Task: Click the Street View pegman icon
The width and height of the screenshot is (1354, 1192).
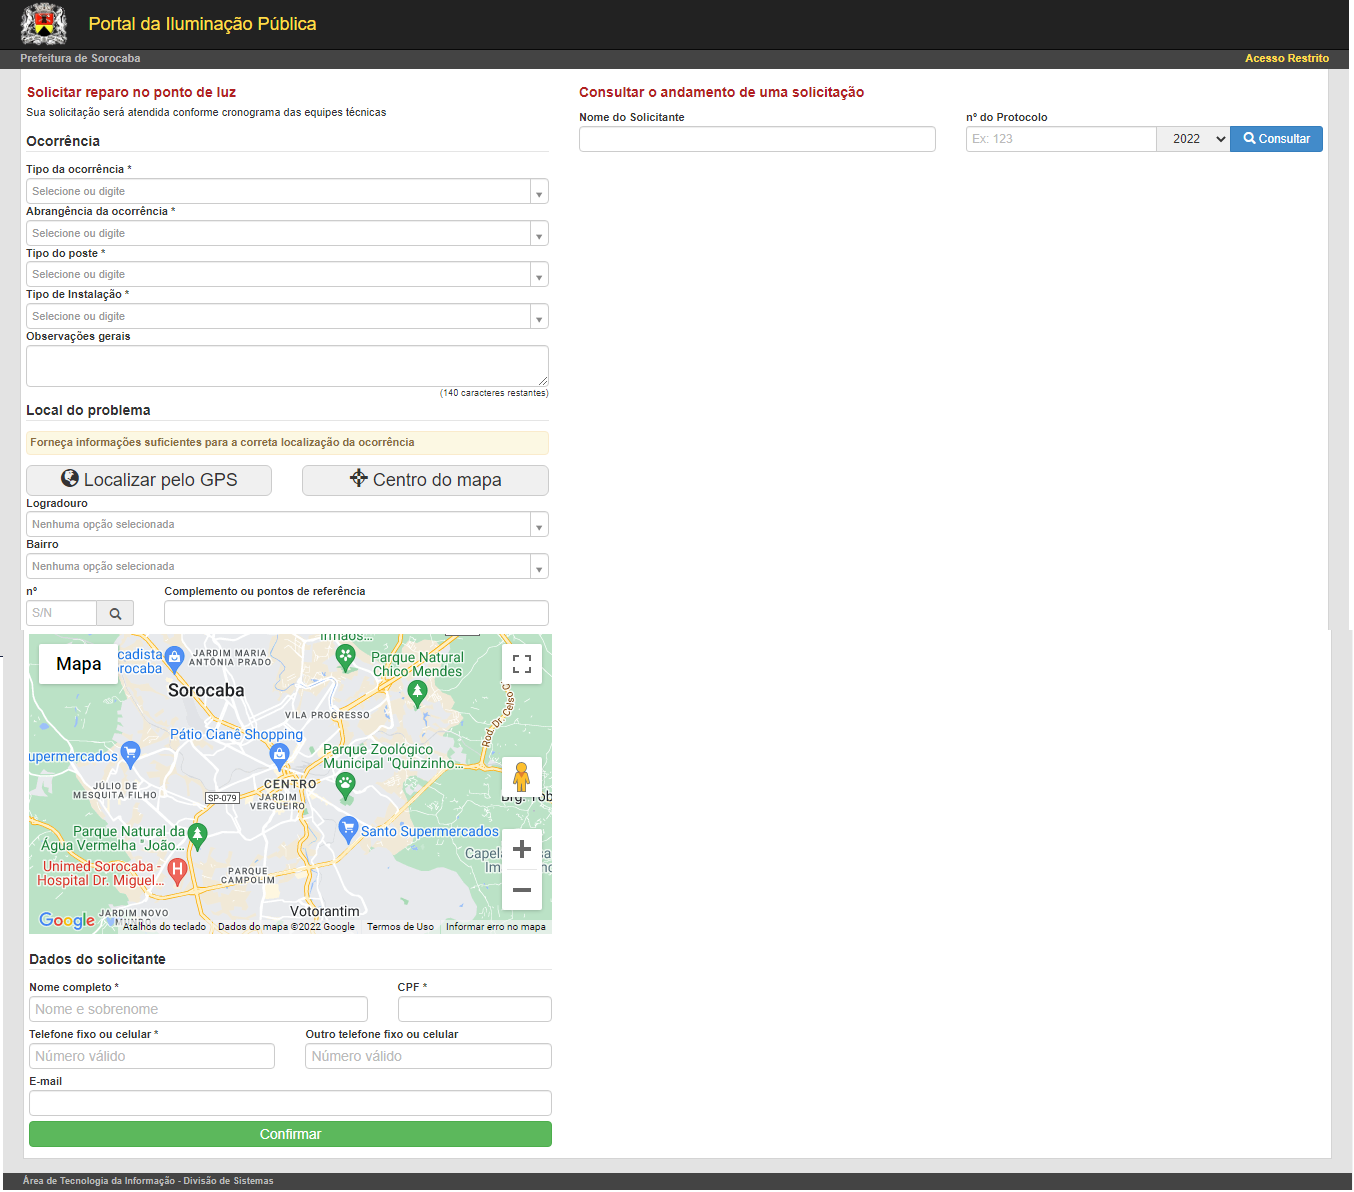Action: [521, 776]
